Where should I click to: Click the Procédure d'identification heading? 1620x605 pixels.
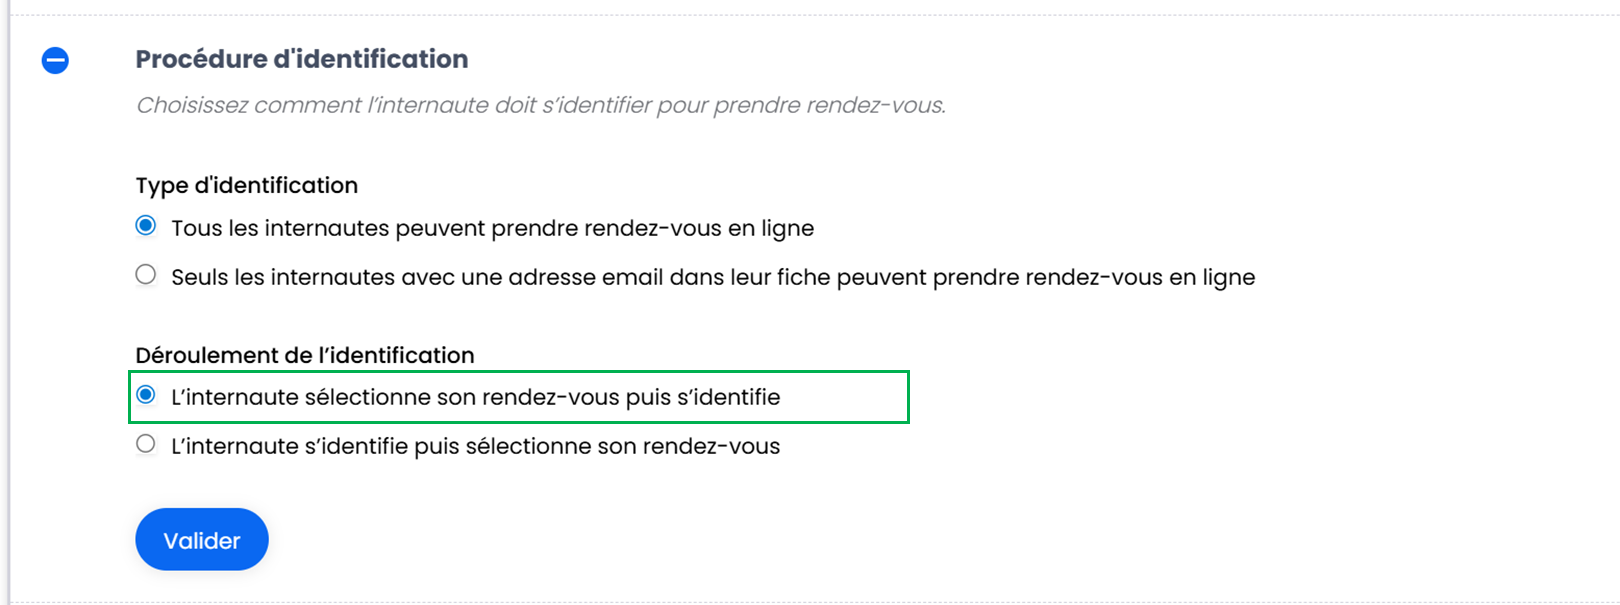pyautogui.click(x=301, y=59)
